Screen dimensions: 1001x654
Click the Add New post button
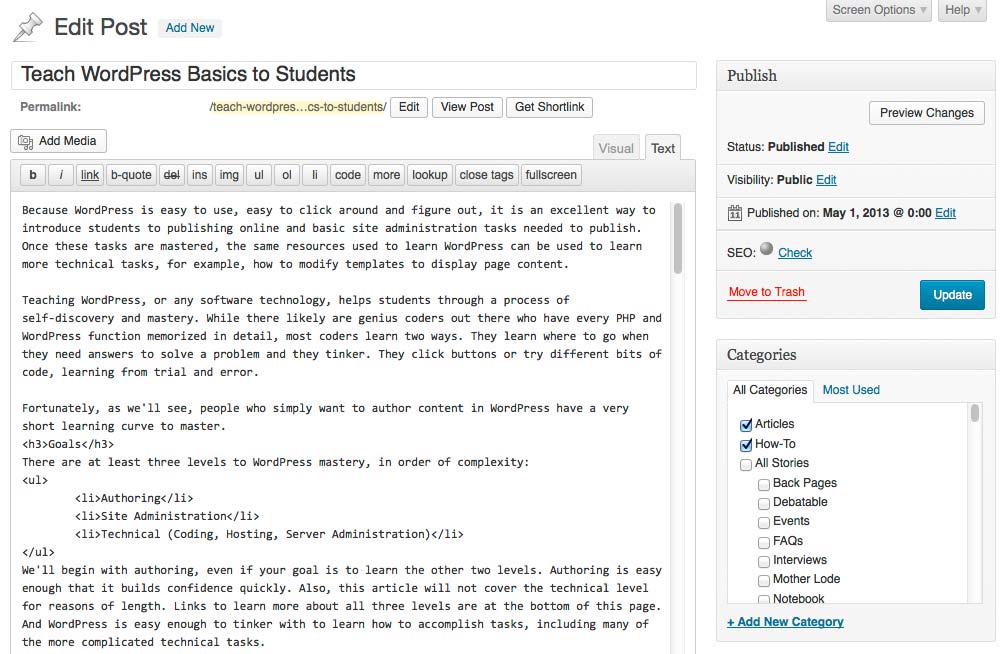point(190,28)
